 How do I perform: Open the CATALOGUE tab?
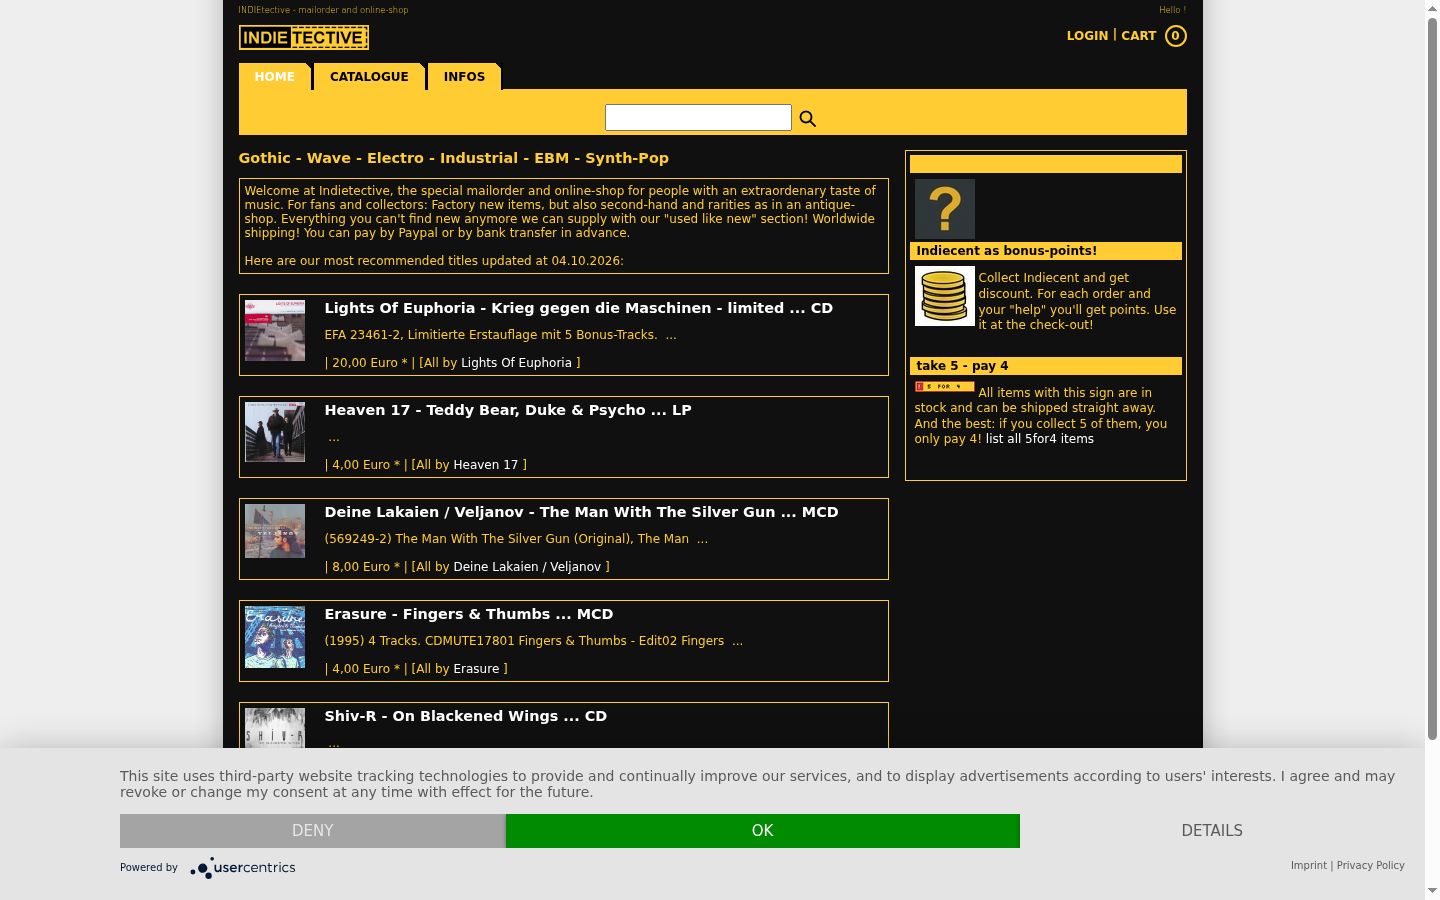point(369,77)
